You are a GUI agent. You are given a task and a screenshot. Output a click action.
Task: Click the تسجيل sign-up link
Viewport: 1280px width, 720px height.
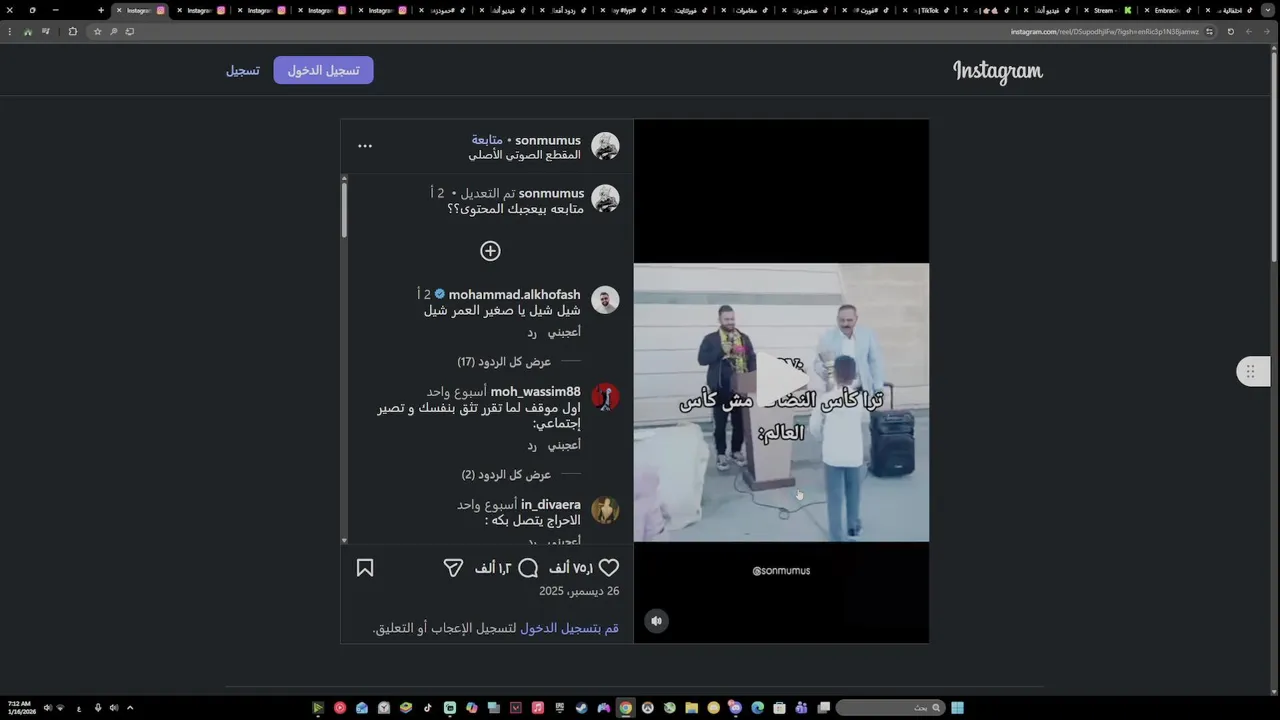242,70
